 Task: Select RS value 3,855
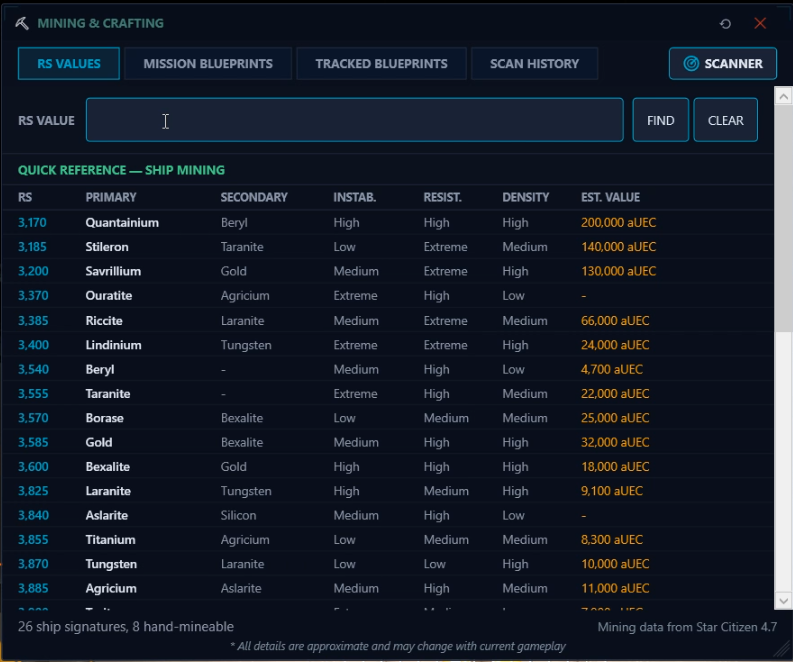(x=33, y=539)
